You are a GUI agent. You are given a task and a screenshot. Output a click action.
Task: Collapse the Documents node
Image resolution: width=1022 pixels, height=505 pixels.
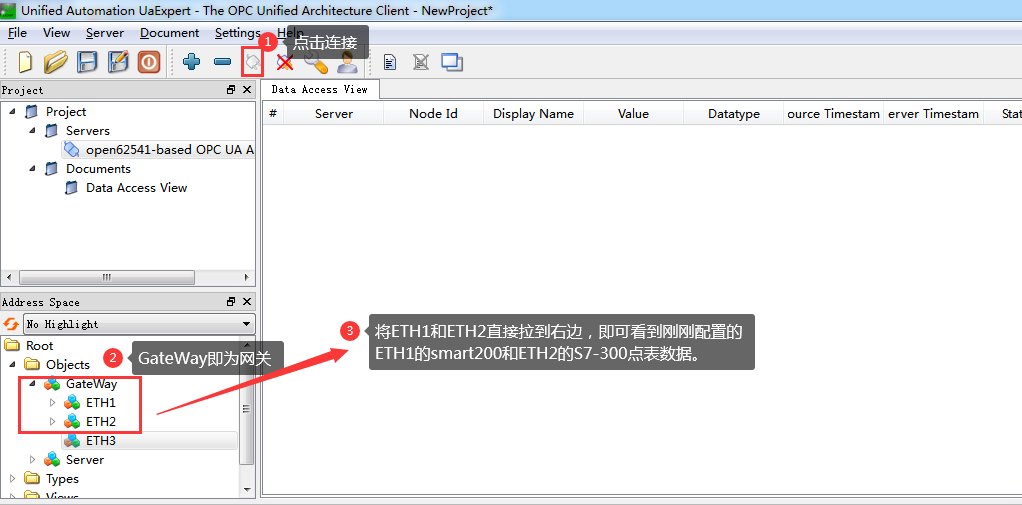click(x=32, y=169)
